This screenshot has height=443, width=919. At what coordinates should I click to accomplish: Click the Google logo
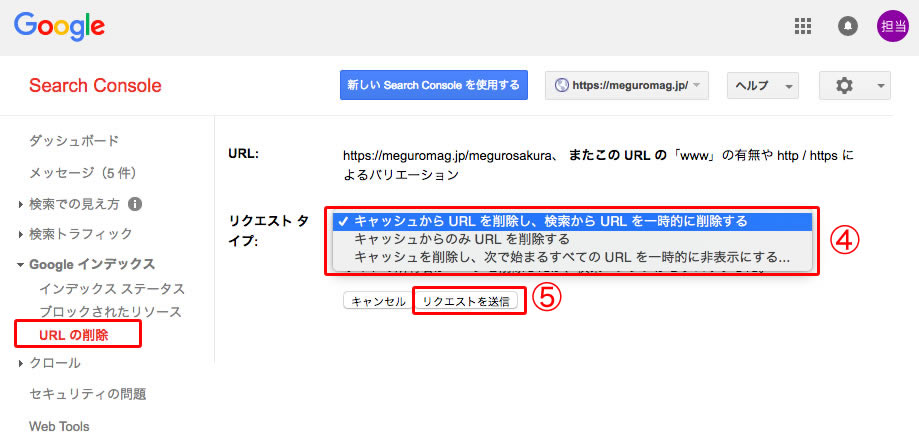coord(60,26)
